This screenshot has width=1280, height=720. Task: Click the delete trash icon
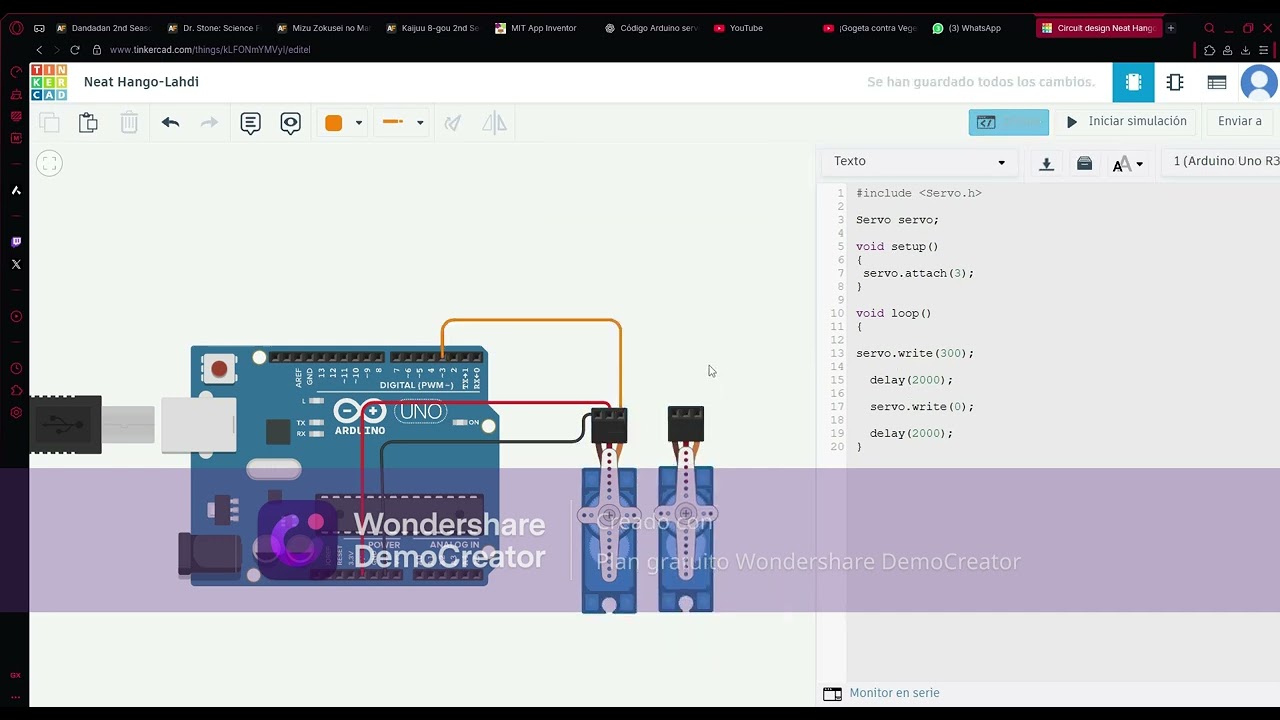(129, 122)
